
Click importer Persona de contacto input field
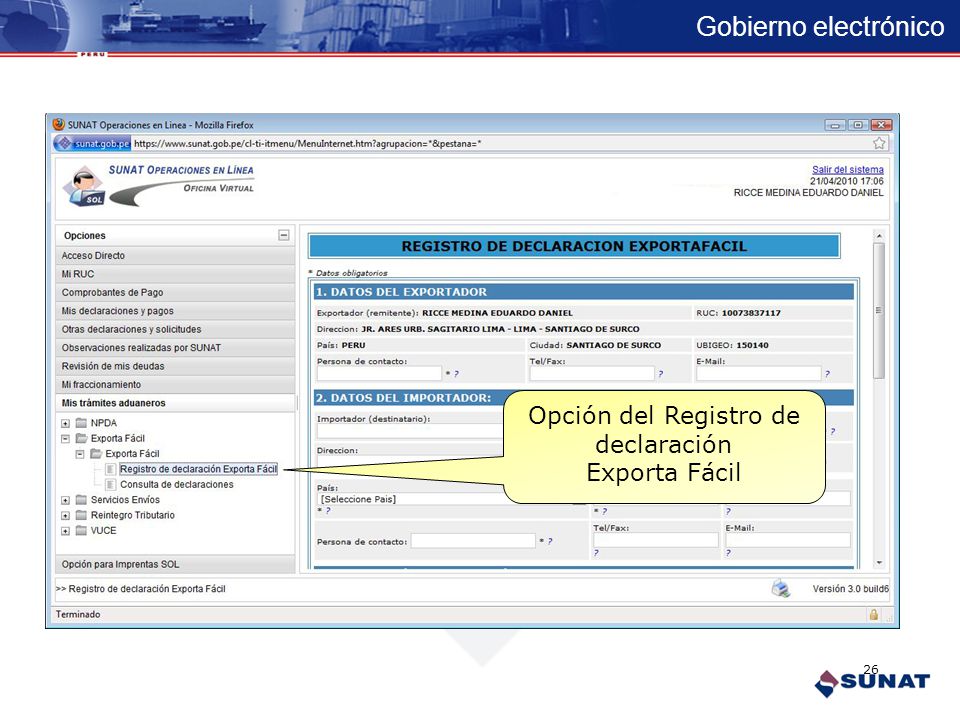click(x=473, y=541)
